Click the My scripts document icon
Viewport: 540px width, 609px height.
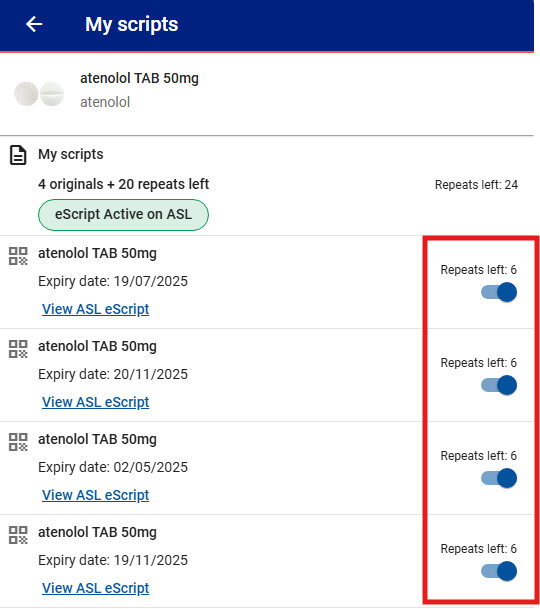click(18, 155)
